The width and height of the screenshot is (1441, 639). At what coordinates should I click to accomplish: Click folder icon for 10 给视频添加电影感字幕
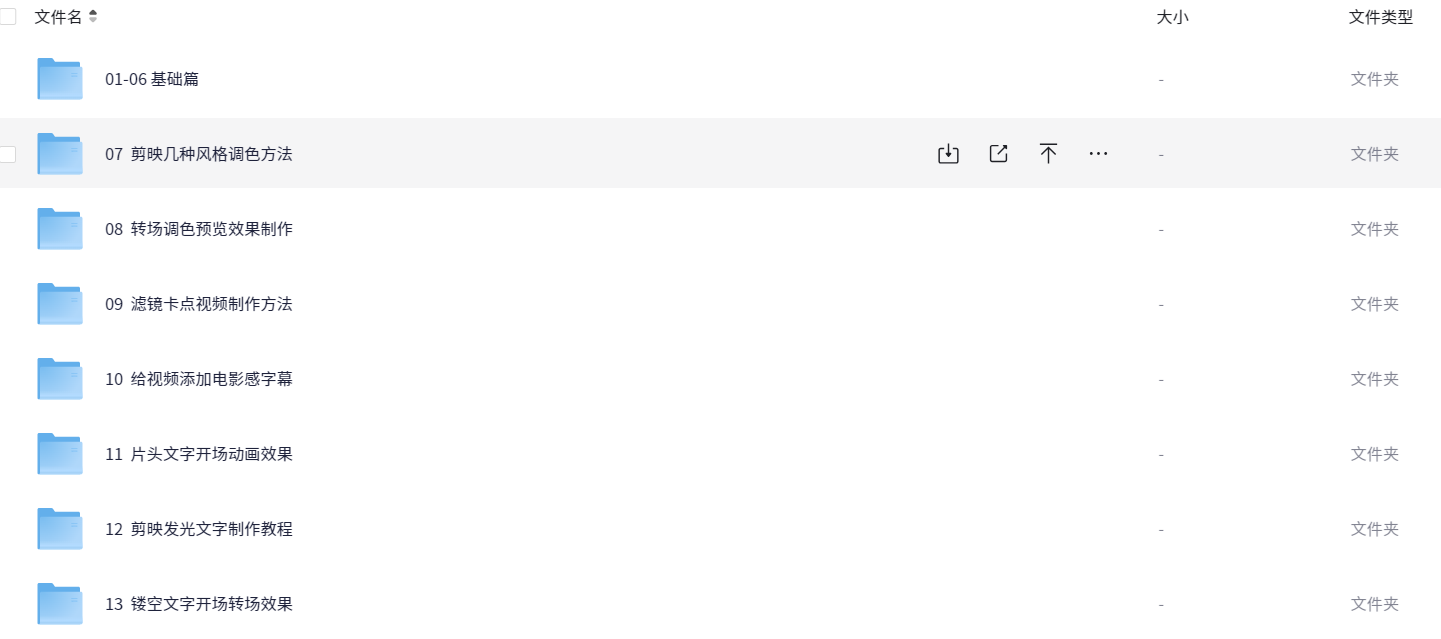60,379
